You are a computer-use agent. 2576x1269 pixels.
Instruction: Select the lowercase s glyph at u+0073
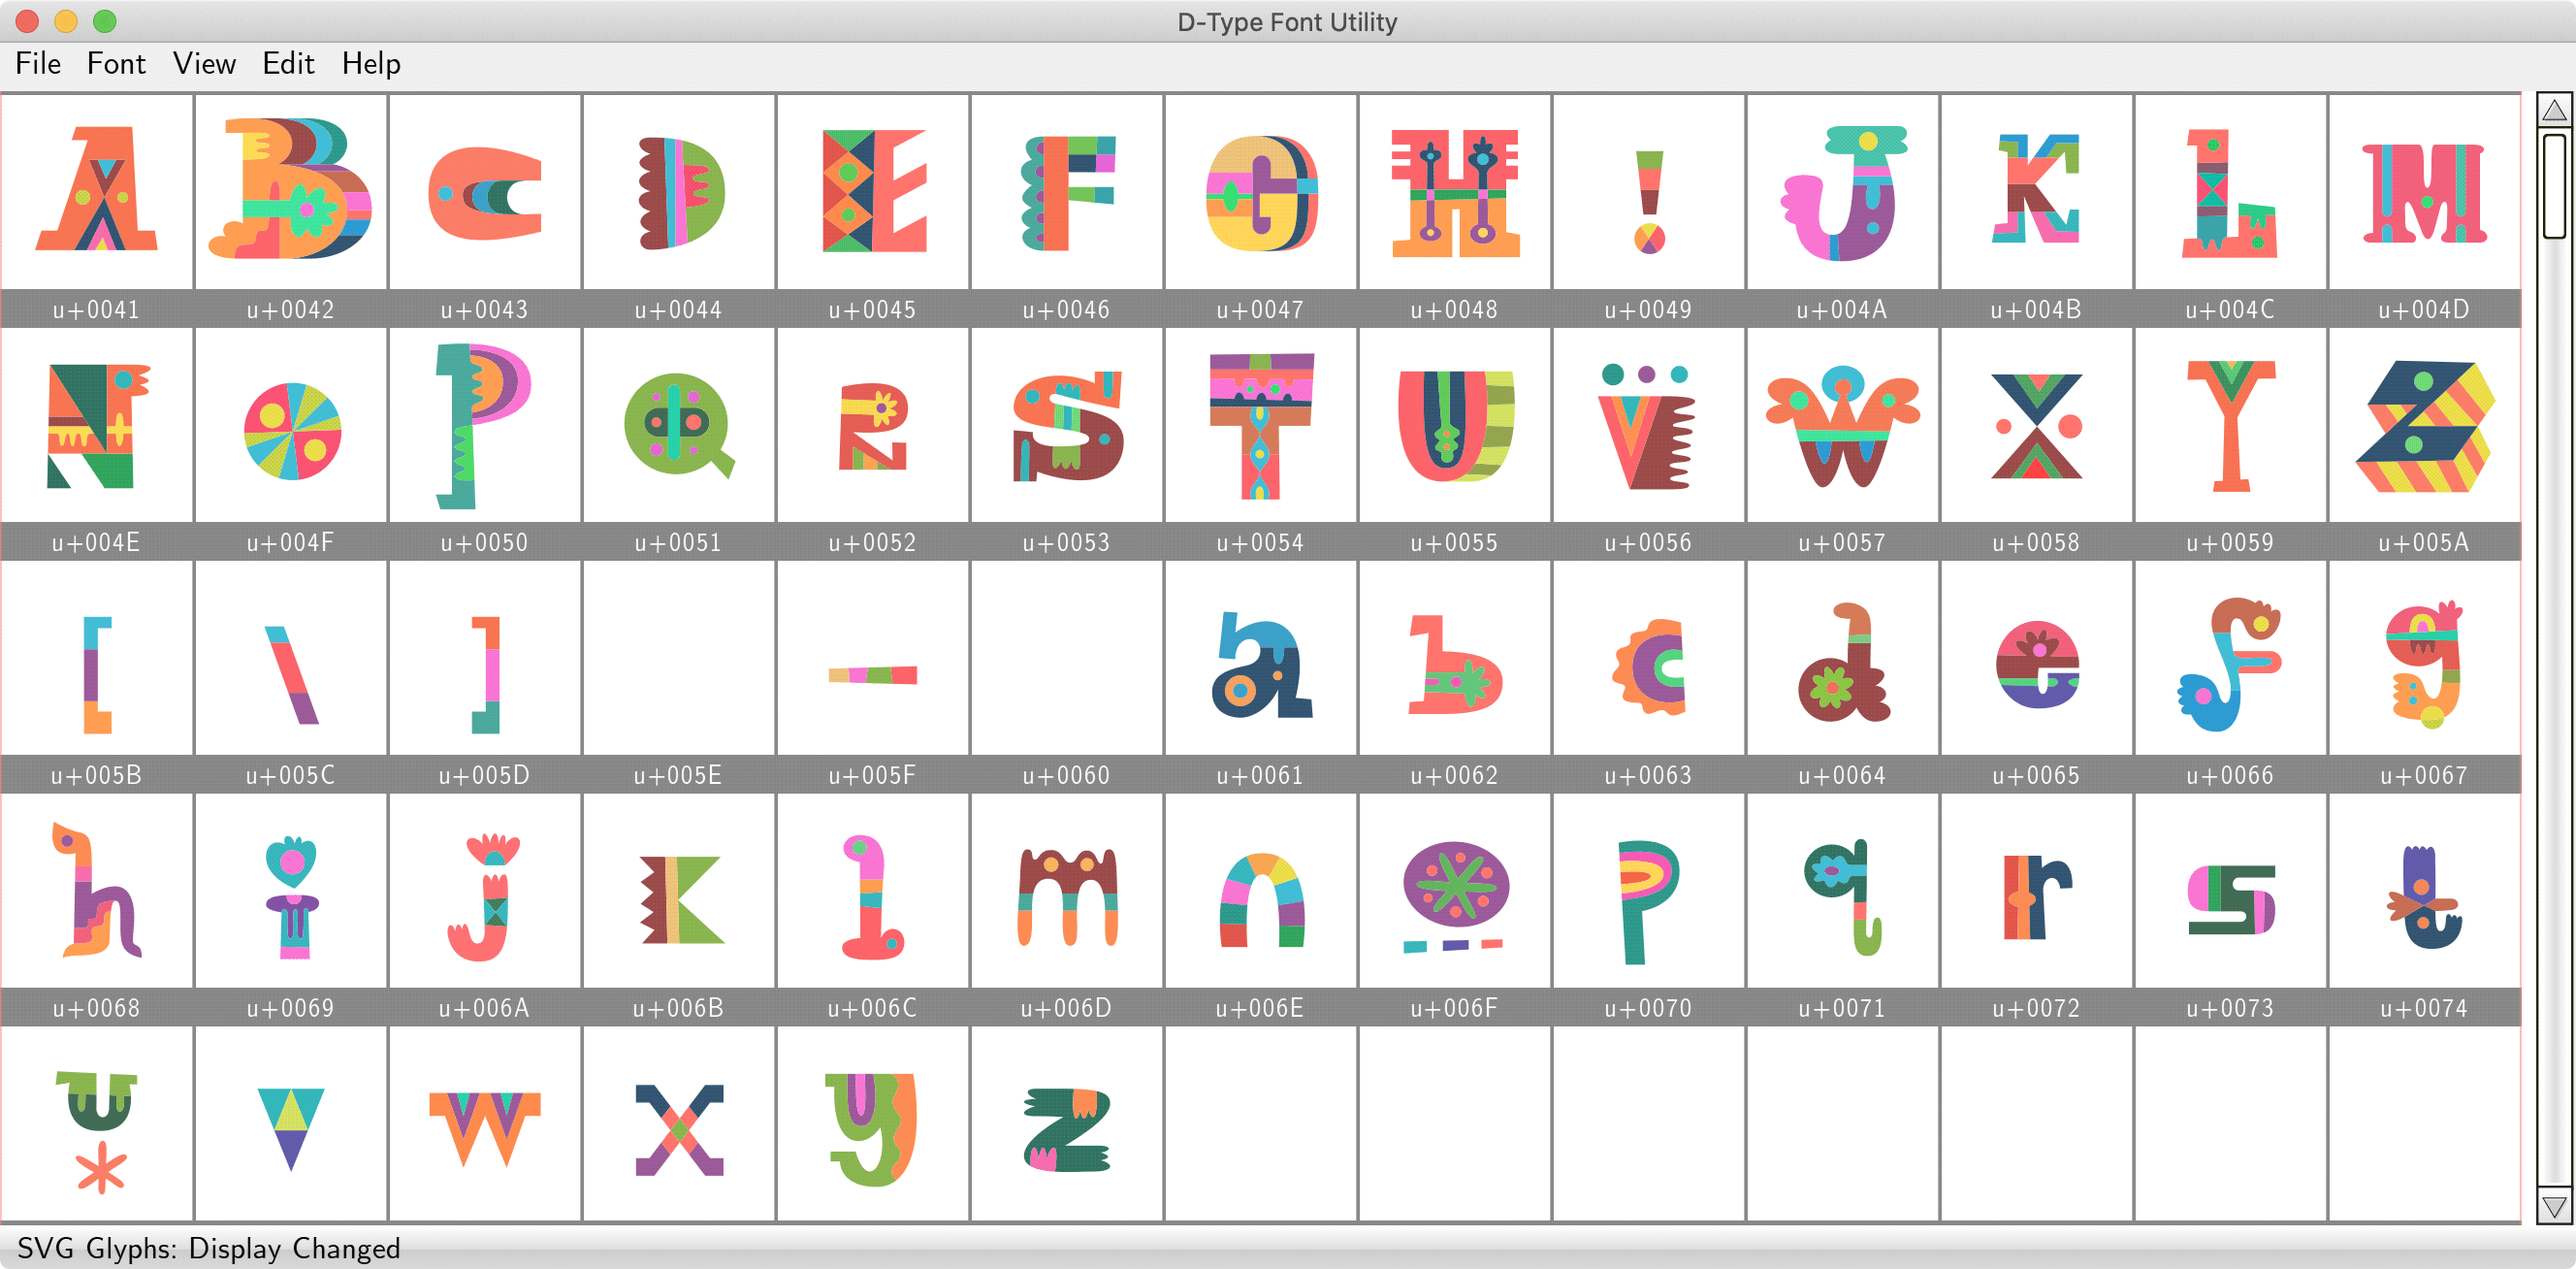[2231, 900]
